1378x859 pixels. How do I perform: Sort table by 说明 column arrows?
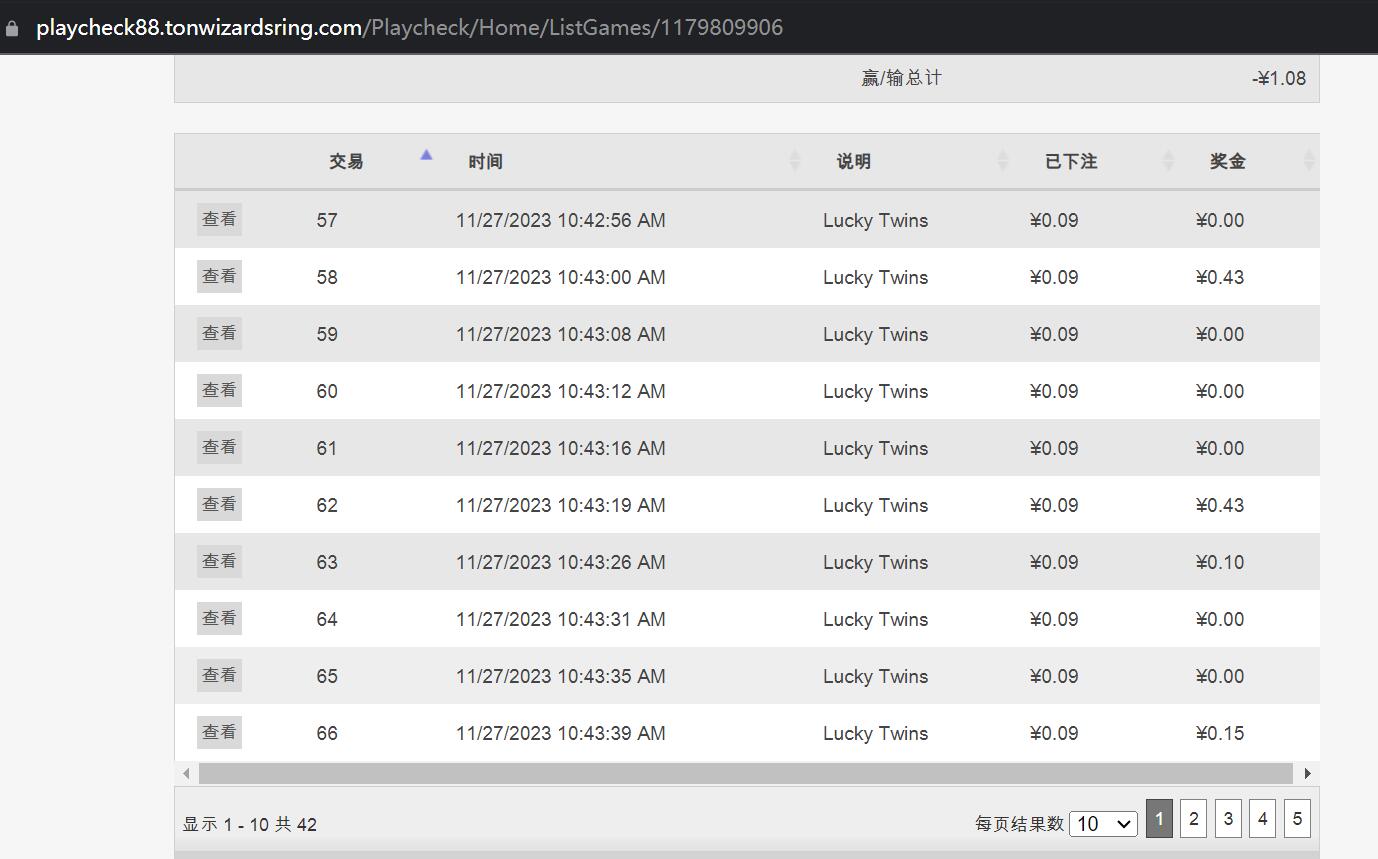(1003, 160)
